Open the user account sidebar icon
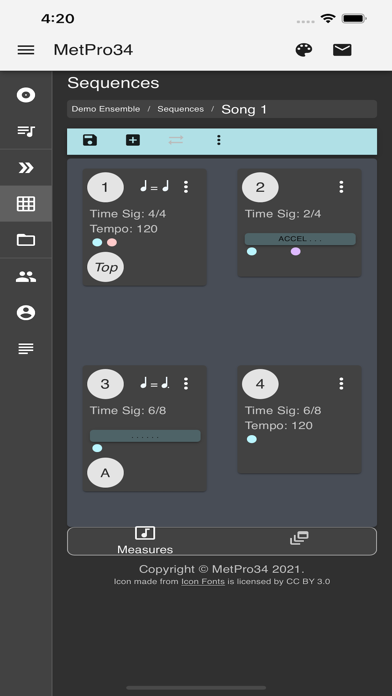Screen dimensions: 392x696 pos(26,313)
